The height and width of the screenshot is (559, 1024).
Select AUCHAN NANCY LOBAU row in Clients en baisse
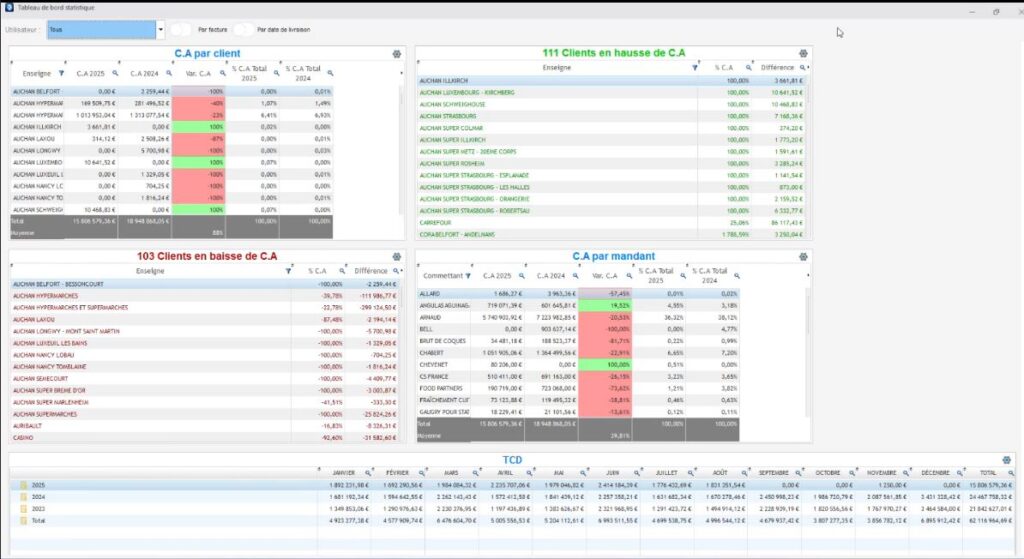click(204, 355)
